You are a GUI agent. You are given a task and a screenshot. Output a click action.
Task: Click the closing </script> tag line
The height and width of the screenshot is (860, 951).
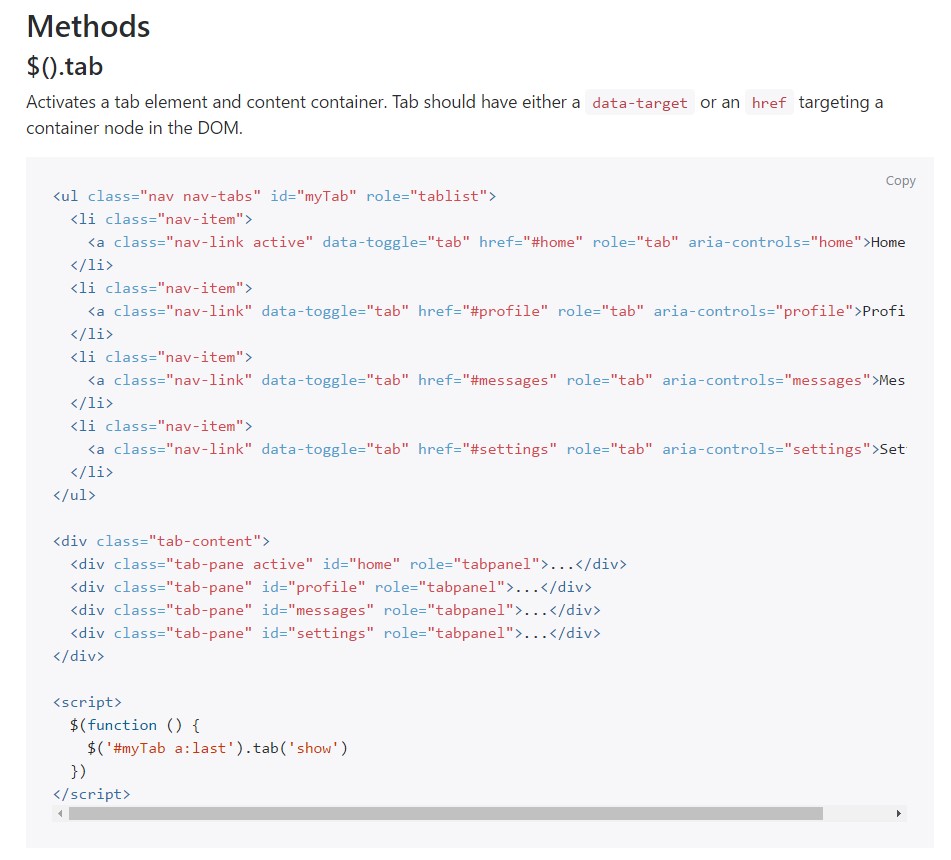(x=92, y=794)
